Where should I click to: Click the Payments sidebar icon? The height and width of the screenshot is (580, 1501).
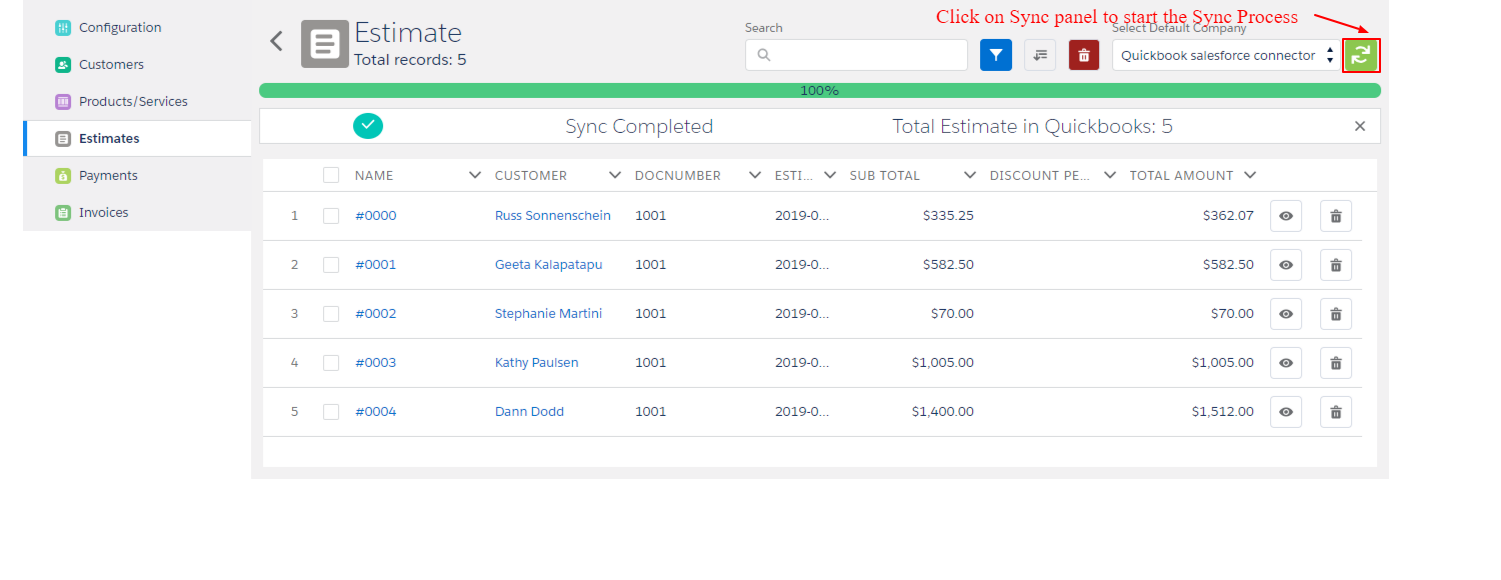pyautogui.click(x=63, y=176)
